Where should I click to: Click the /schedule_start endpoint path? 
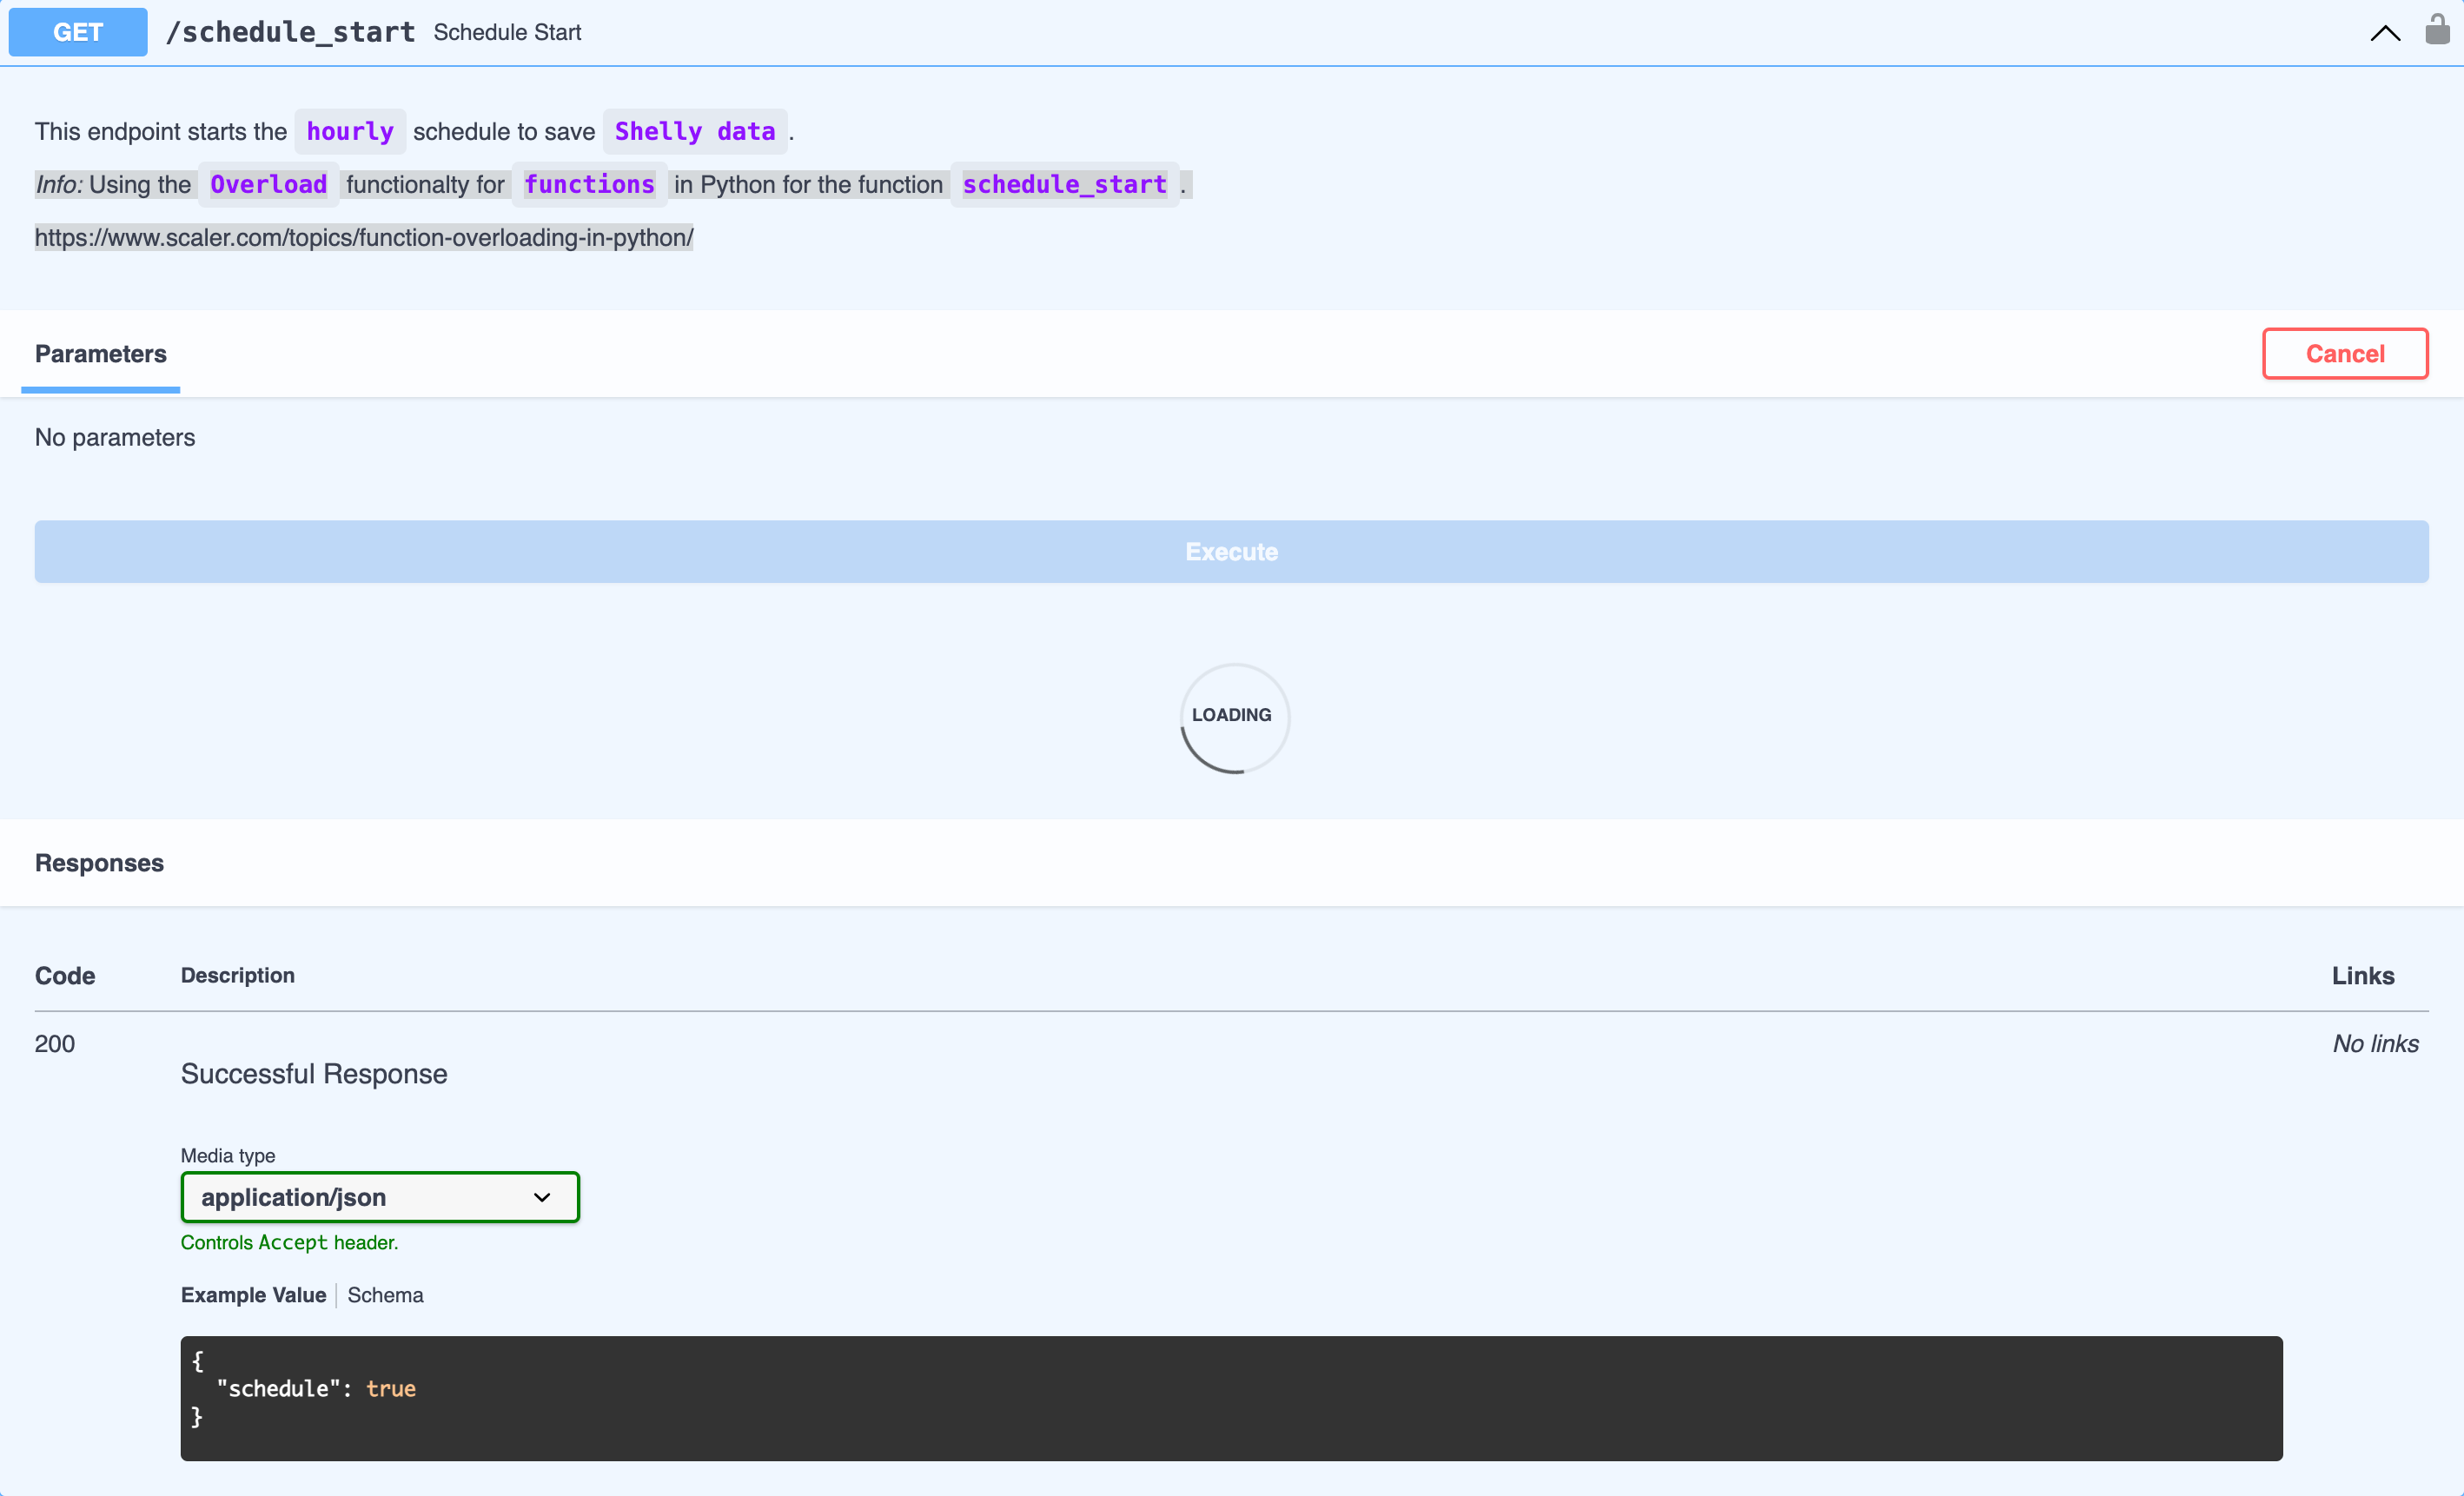pos(290,32)
